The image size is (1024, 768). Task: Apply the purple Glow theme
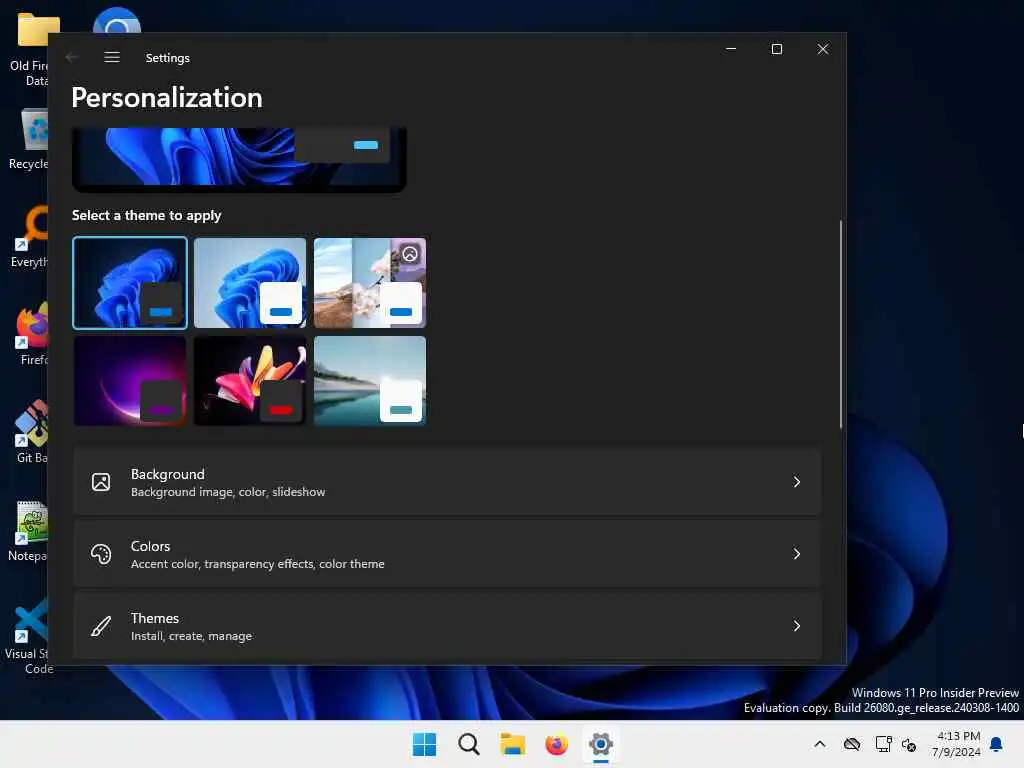[130, 381]
